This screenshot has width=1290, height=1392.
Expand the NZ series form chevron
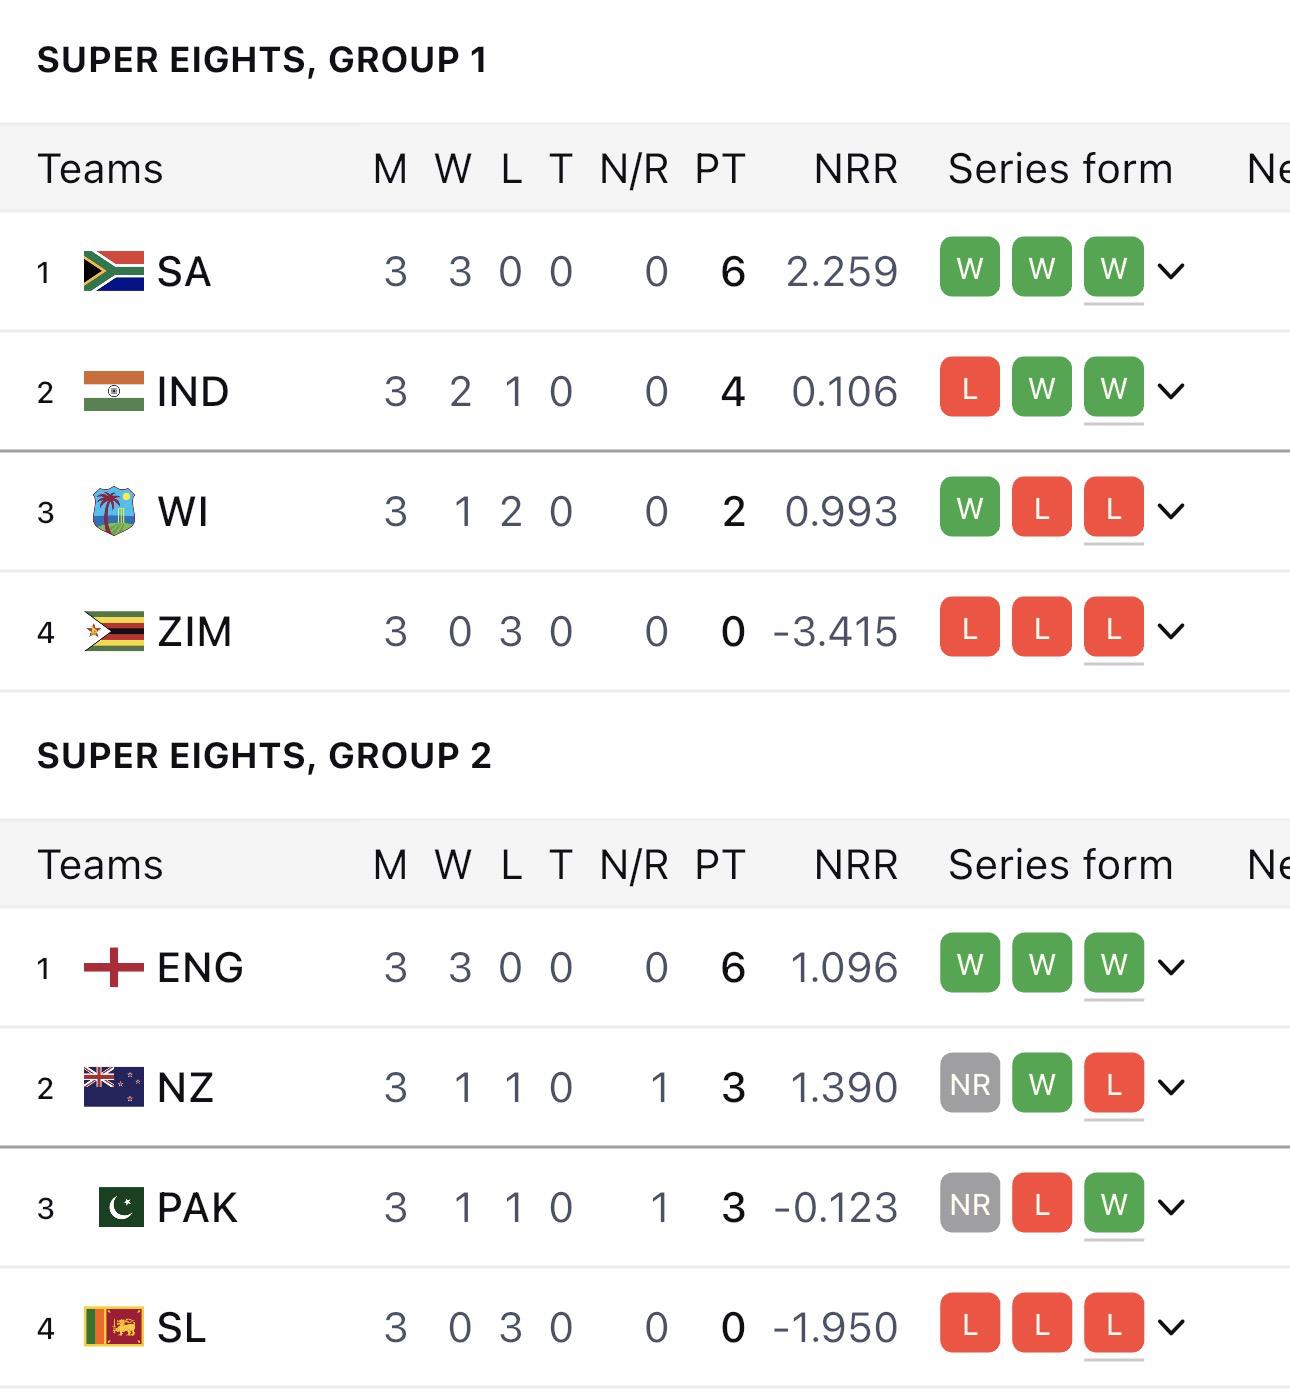coord(1171,1087)
